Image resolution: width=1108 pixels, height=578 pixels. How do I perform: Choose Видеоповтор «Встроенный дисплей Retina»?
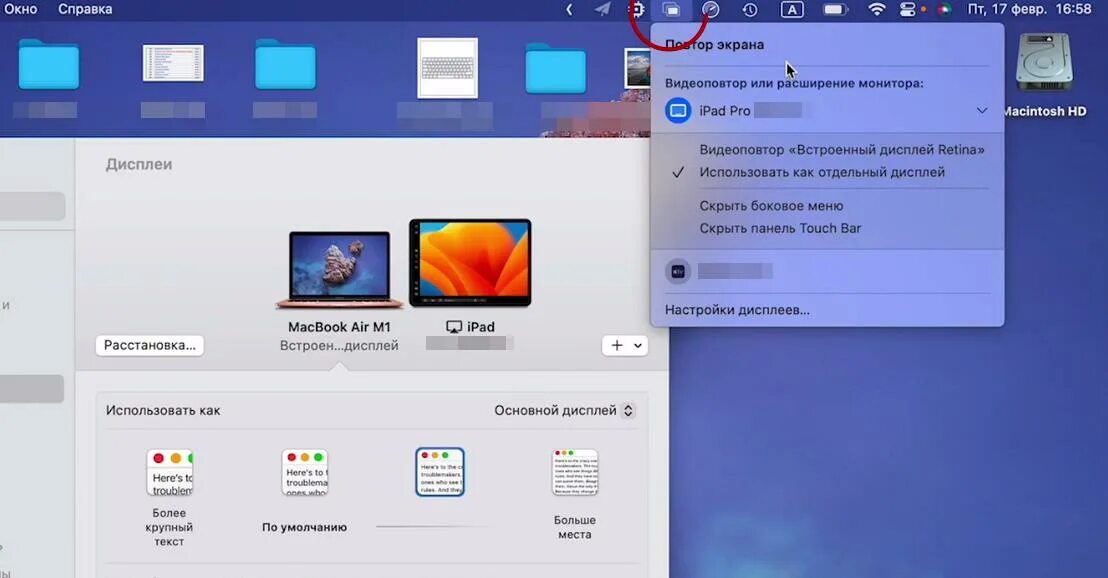[x=842, y=149]
